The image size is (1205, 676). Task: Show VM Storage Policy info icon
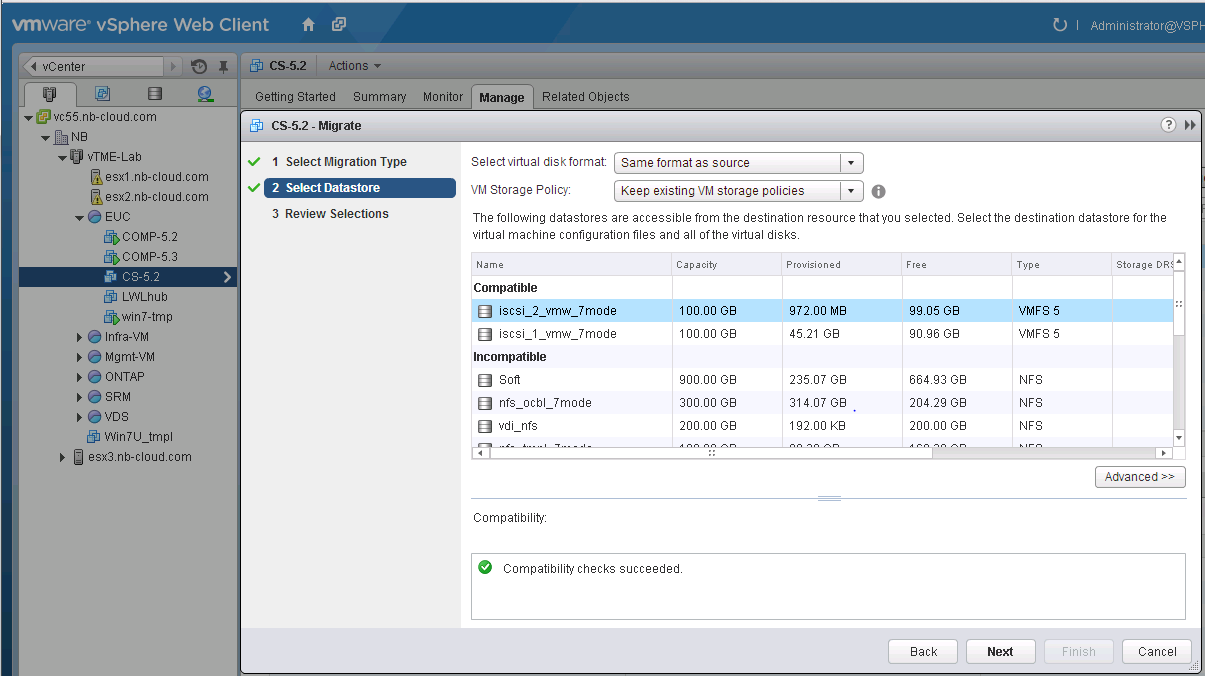tap(878, 191)
